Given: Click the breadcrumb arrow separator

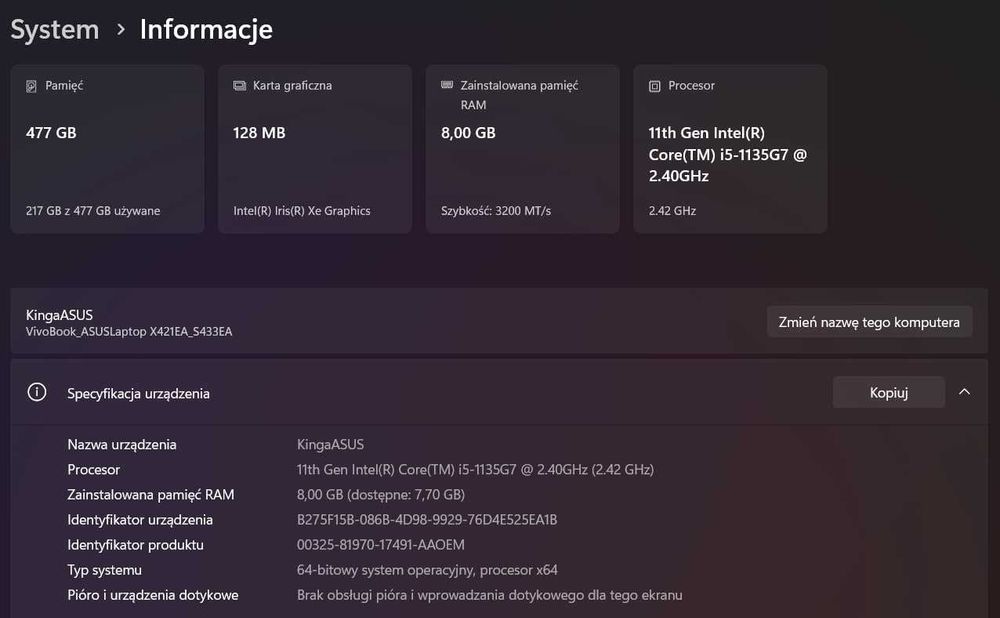Looking at the screenshot, I should pyautogui.click(x=121, y=30).
